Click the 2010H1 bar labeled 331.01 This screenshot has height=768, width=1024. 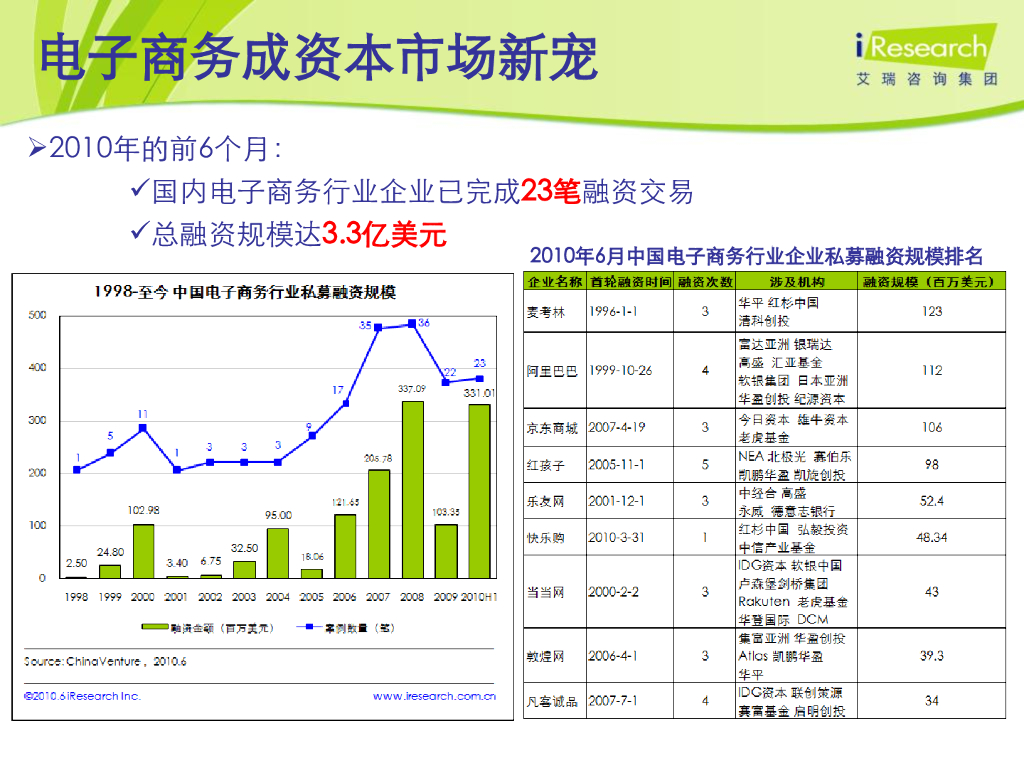tap(479, 491)
